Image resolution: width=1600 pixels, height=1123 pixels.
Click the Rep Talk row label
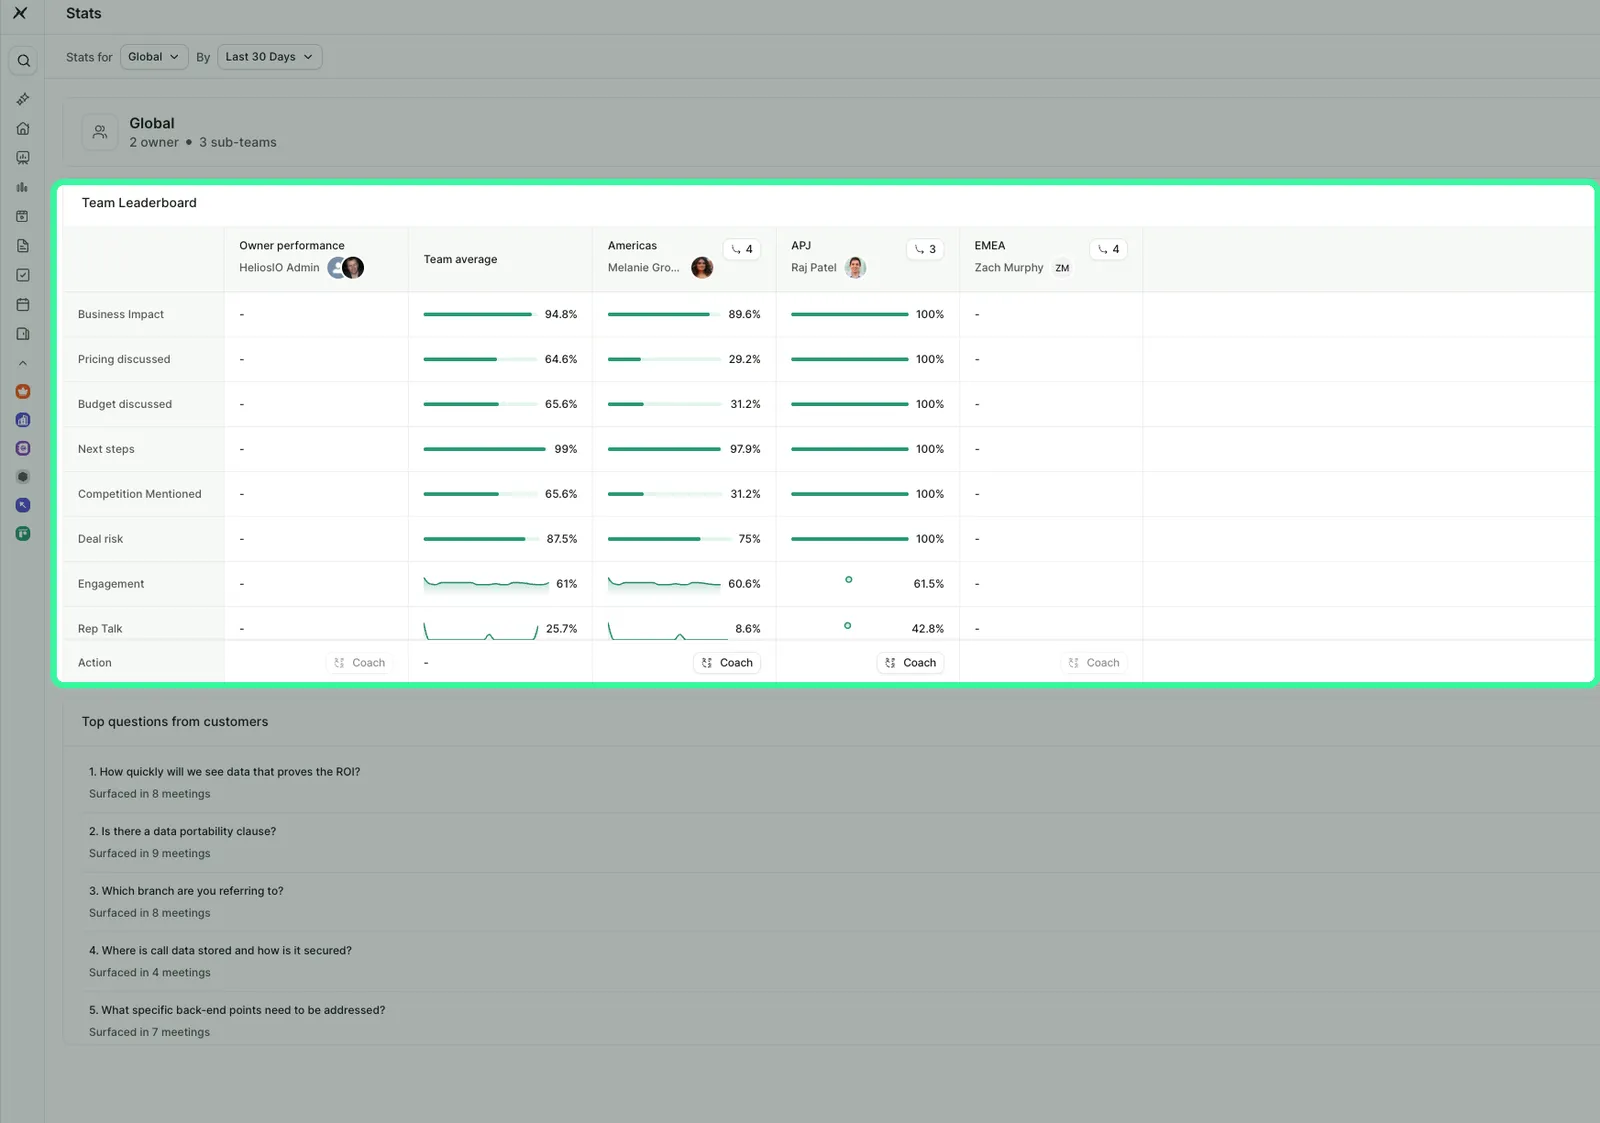(x=100, y=629)
